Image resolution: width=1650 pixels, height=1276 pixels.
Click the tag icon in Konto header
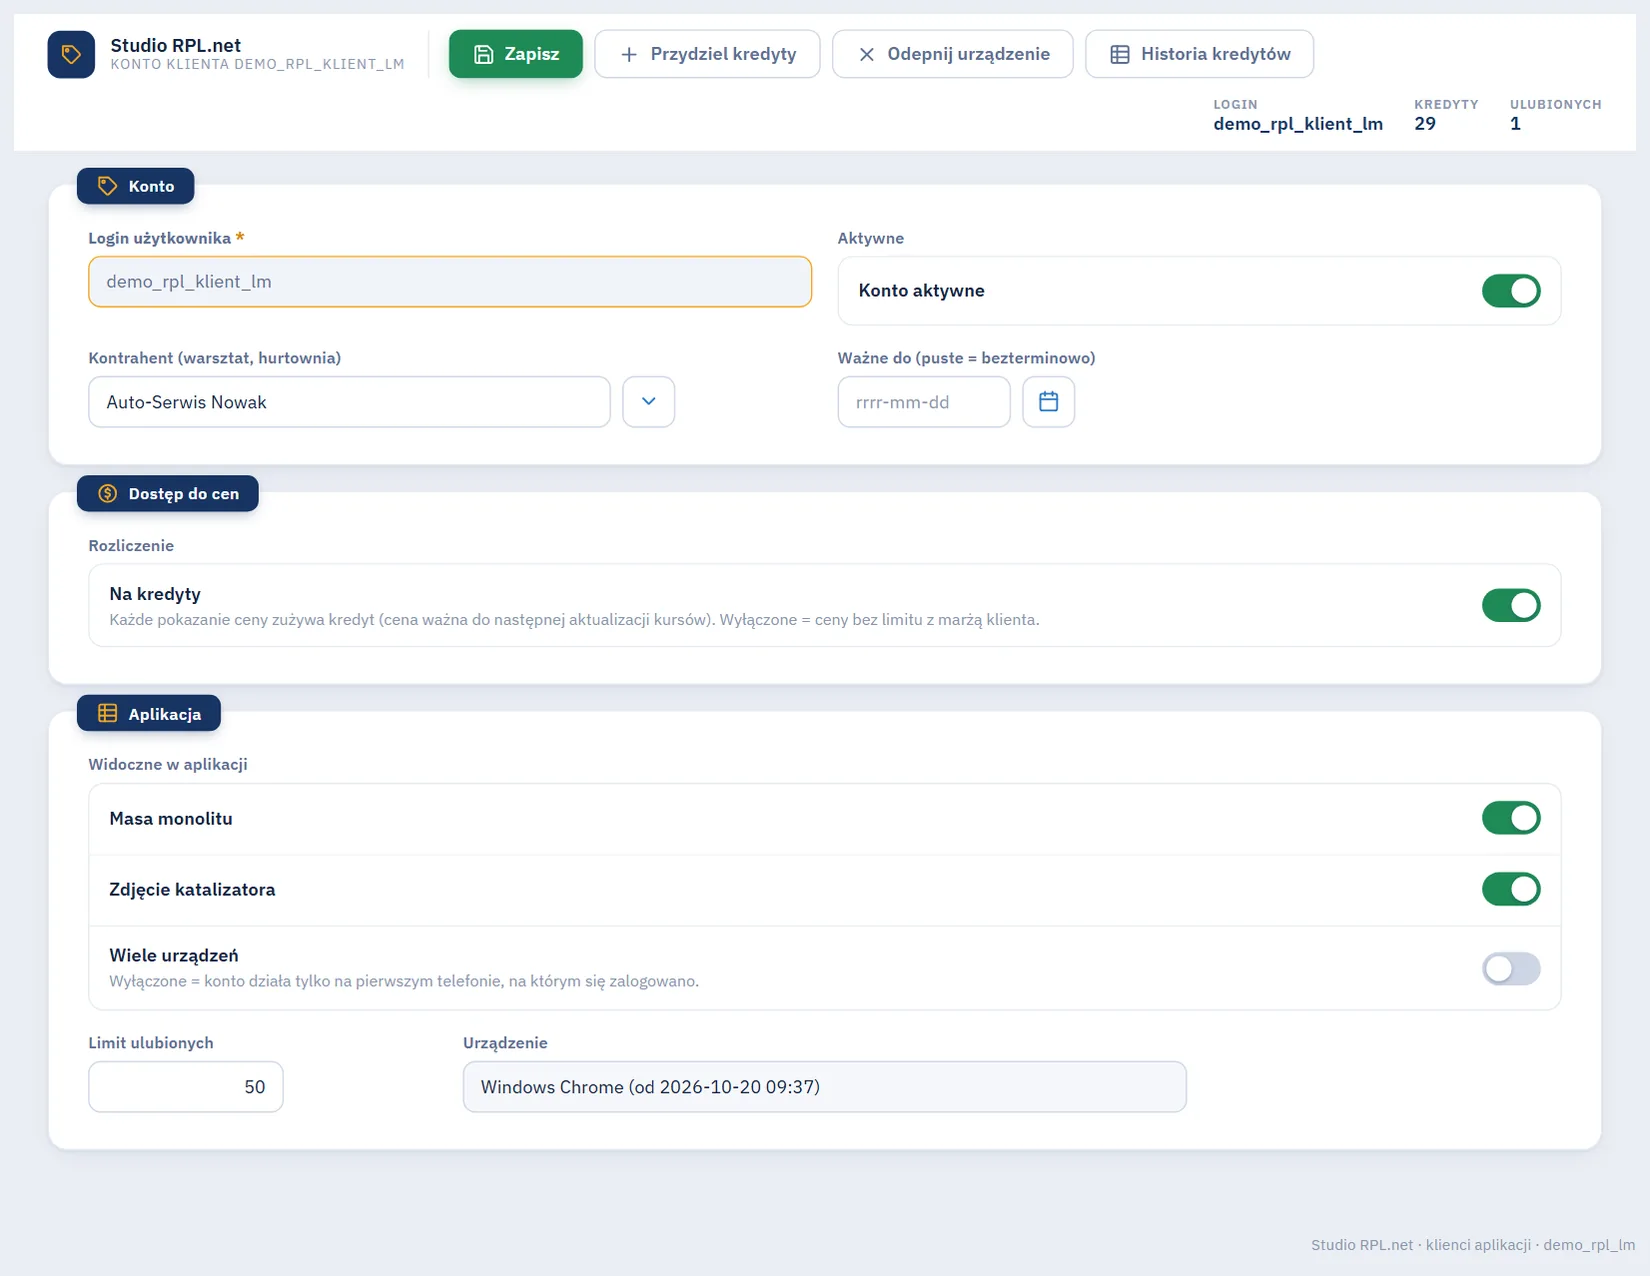(107, 186)
